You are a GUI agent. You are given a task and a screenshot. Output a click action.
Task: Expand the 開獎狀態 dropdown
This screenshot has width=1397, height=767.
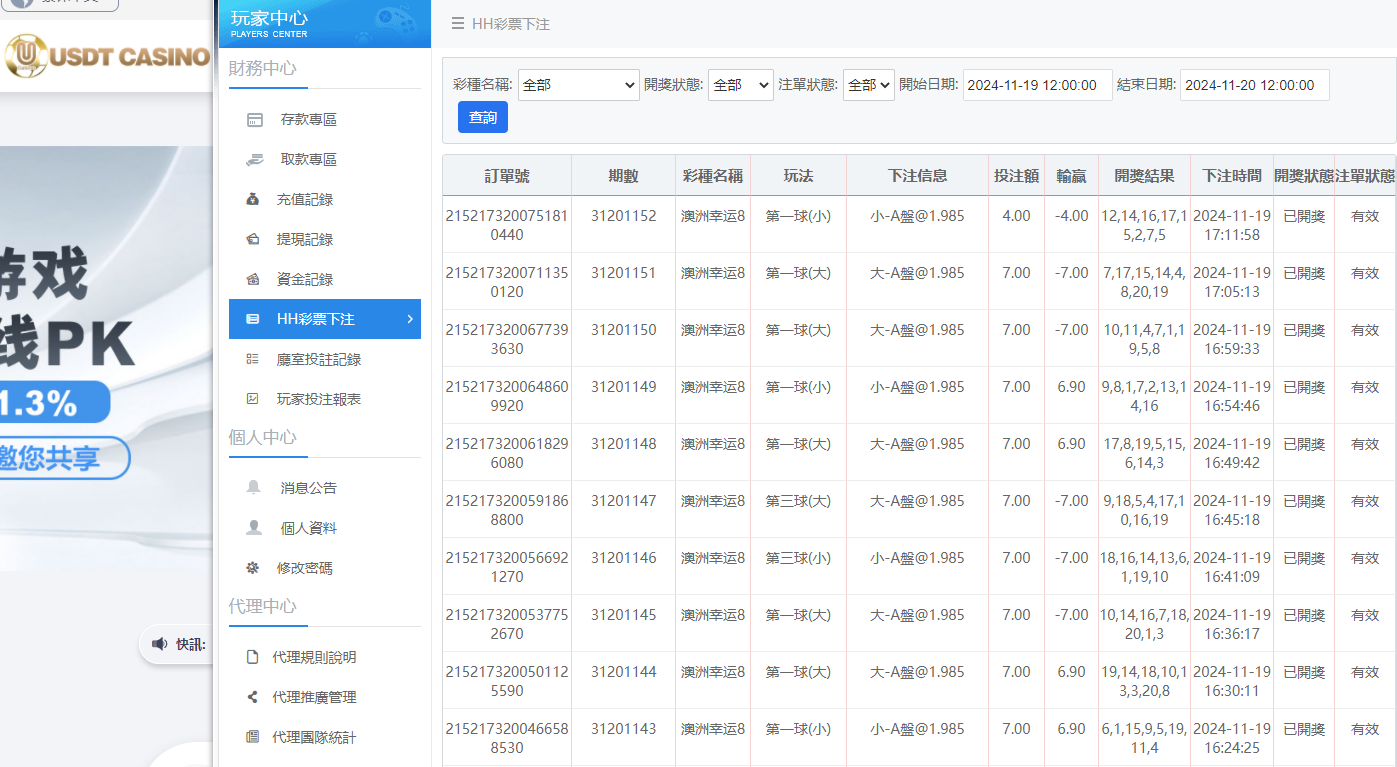740,85
